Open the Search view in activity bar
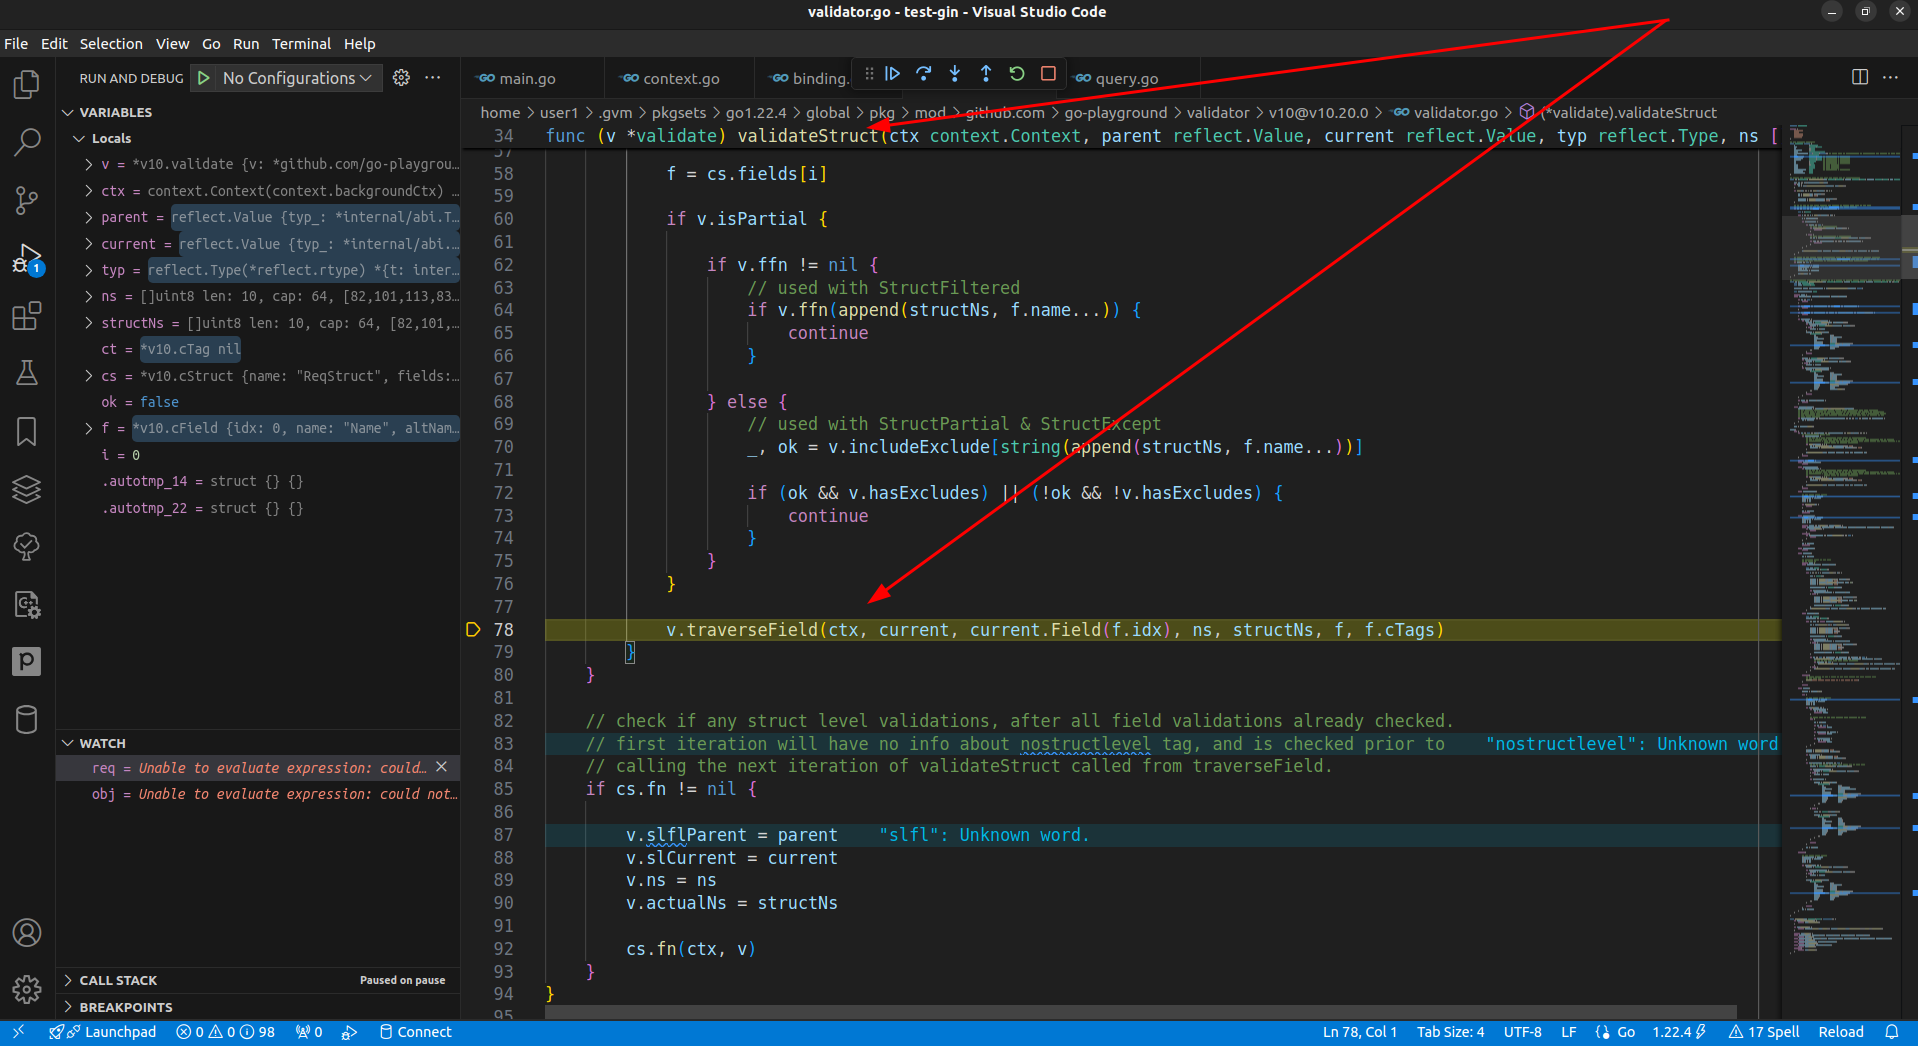 (x=27, y=142)
